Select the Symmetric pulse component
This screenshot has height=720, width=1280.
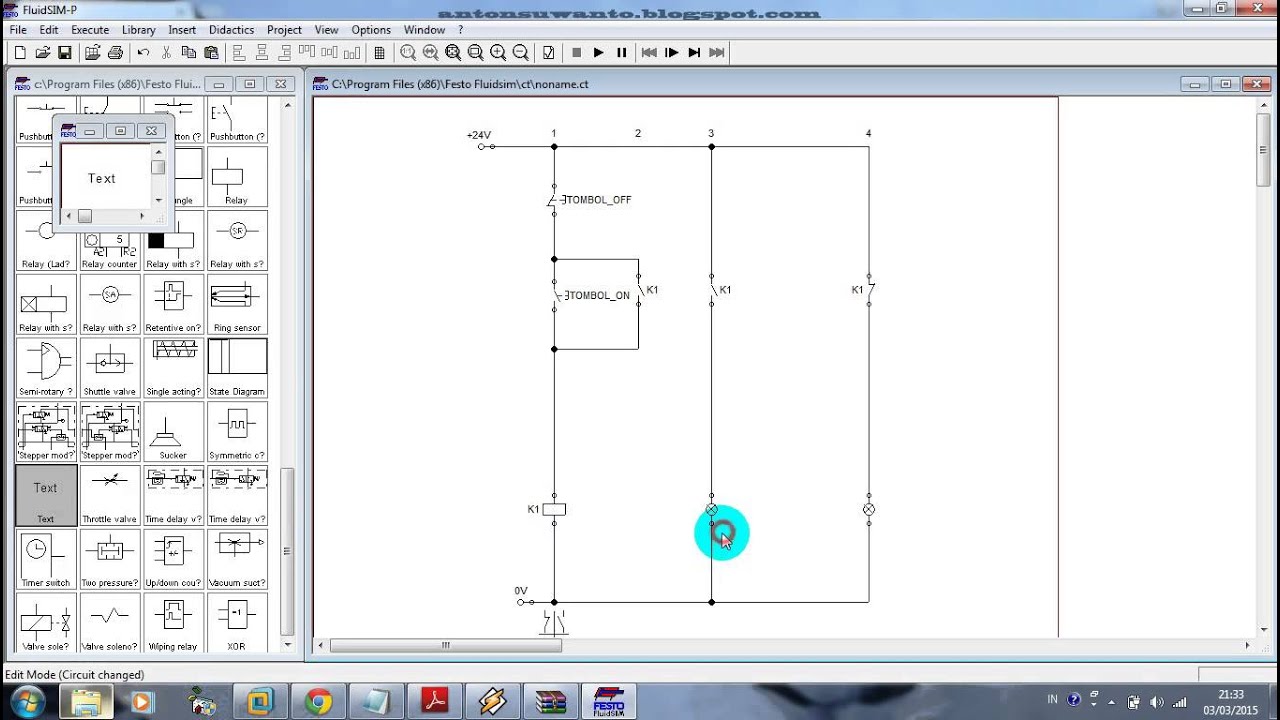coord(237,432)
